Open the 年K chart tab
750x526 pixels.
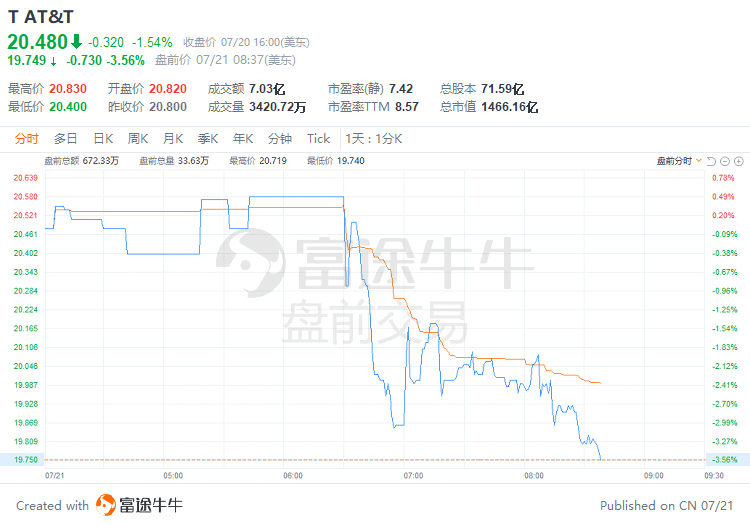(x=243, y=138)
